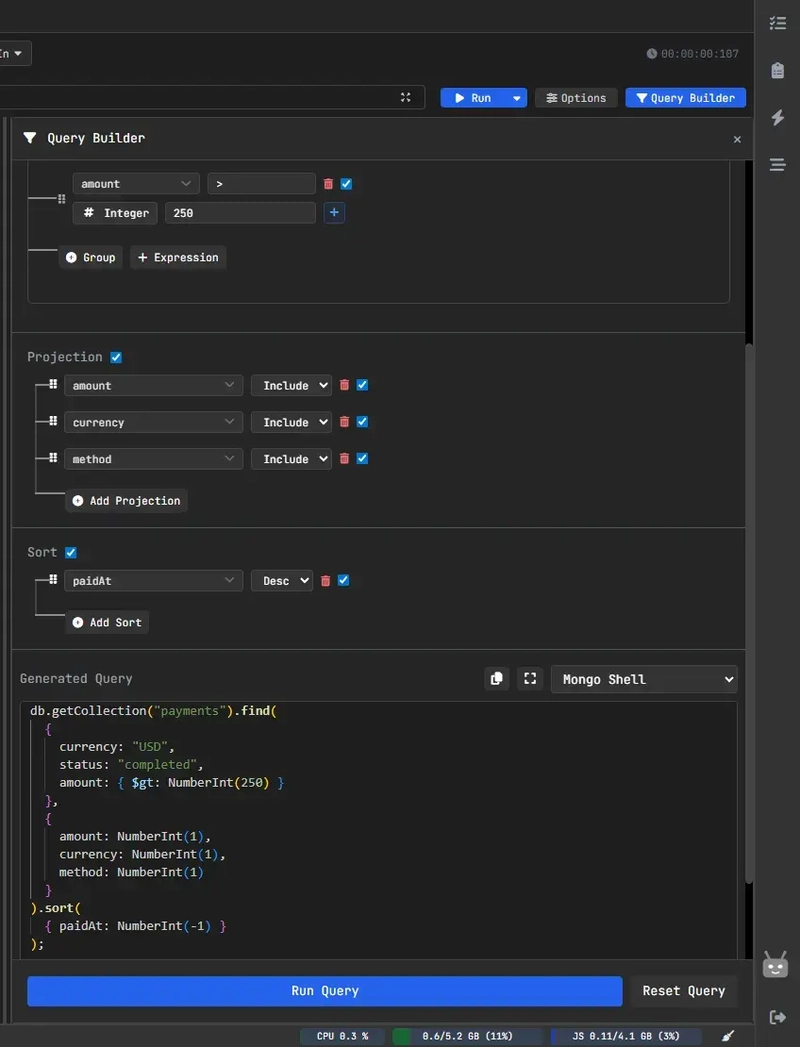Uncheck the Sort section checkbox
Image resolution: width=800 pixels, height=1047 pixels.
[71, 552]
